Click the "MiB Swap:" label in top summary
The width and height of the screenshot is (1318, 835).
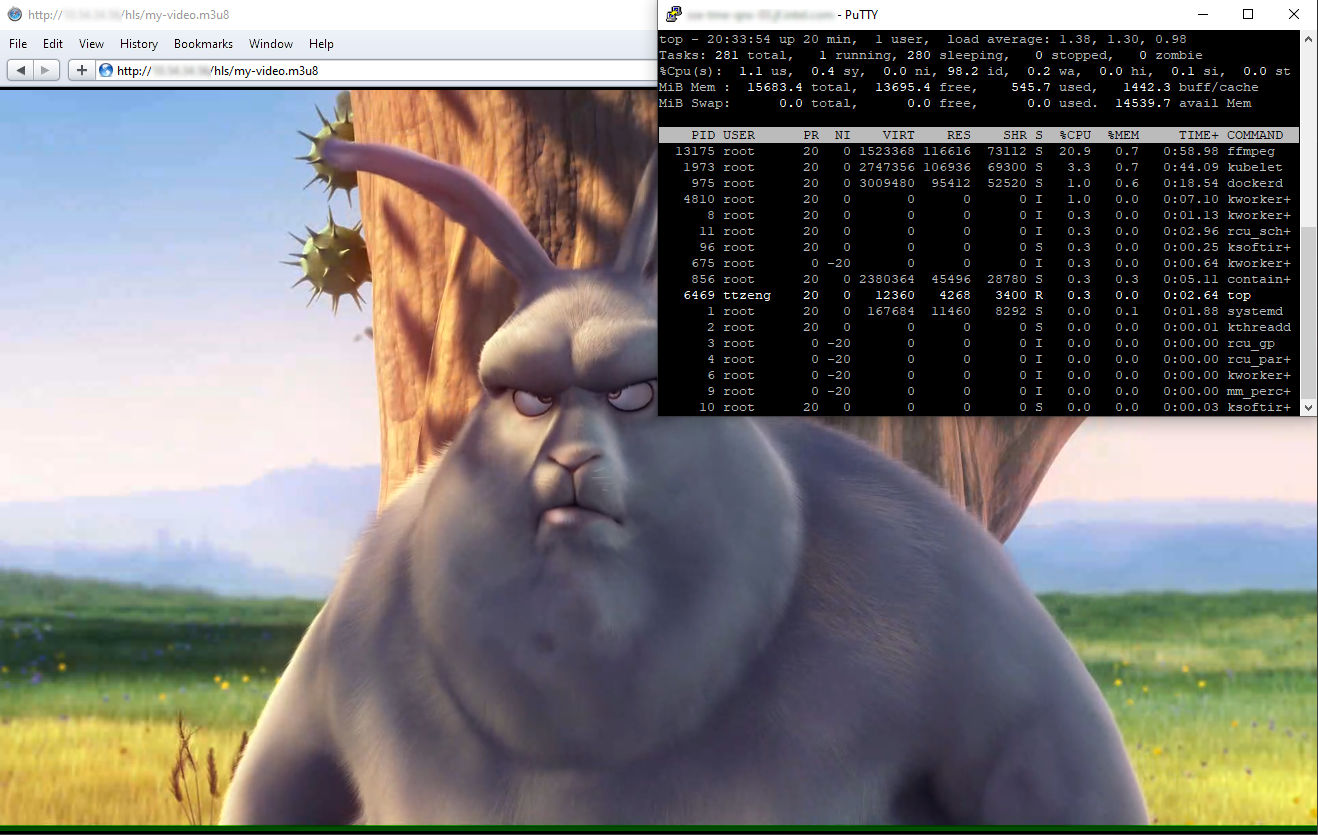(695, 103)
